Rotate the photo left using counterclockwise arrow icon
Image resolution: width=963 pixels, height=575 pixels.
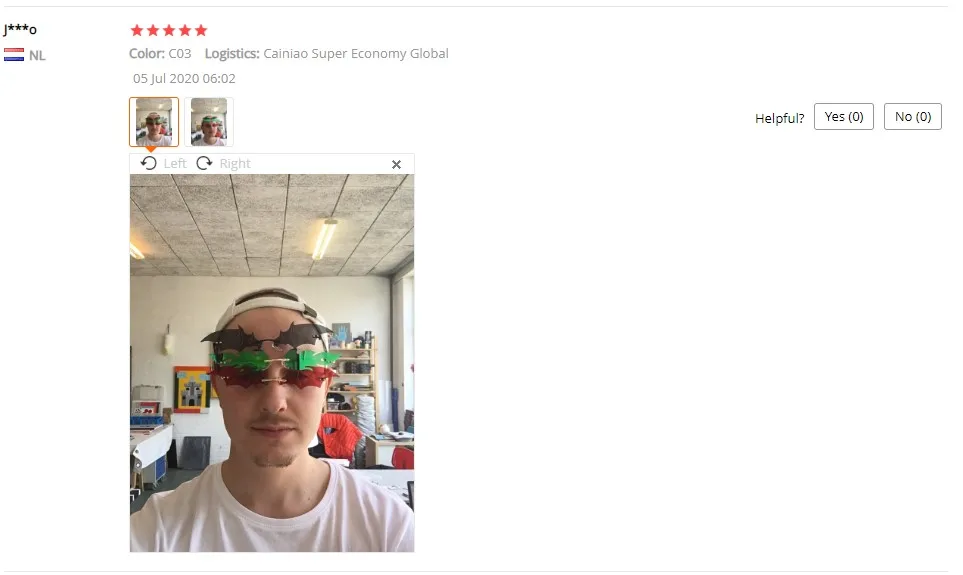point(149,163)
